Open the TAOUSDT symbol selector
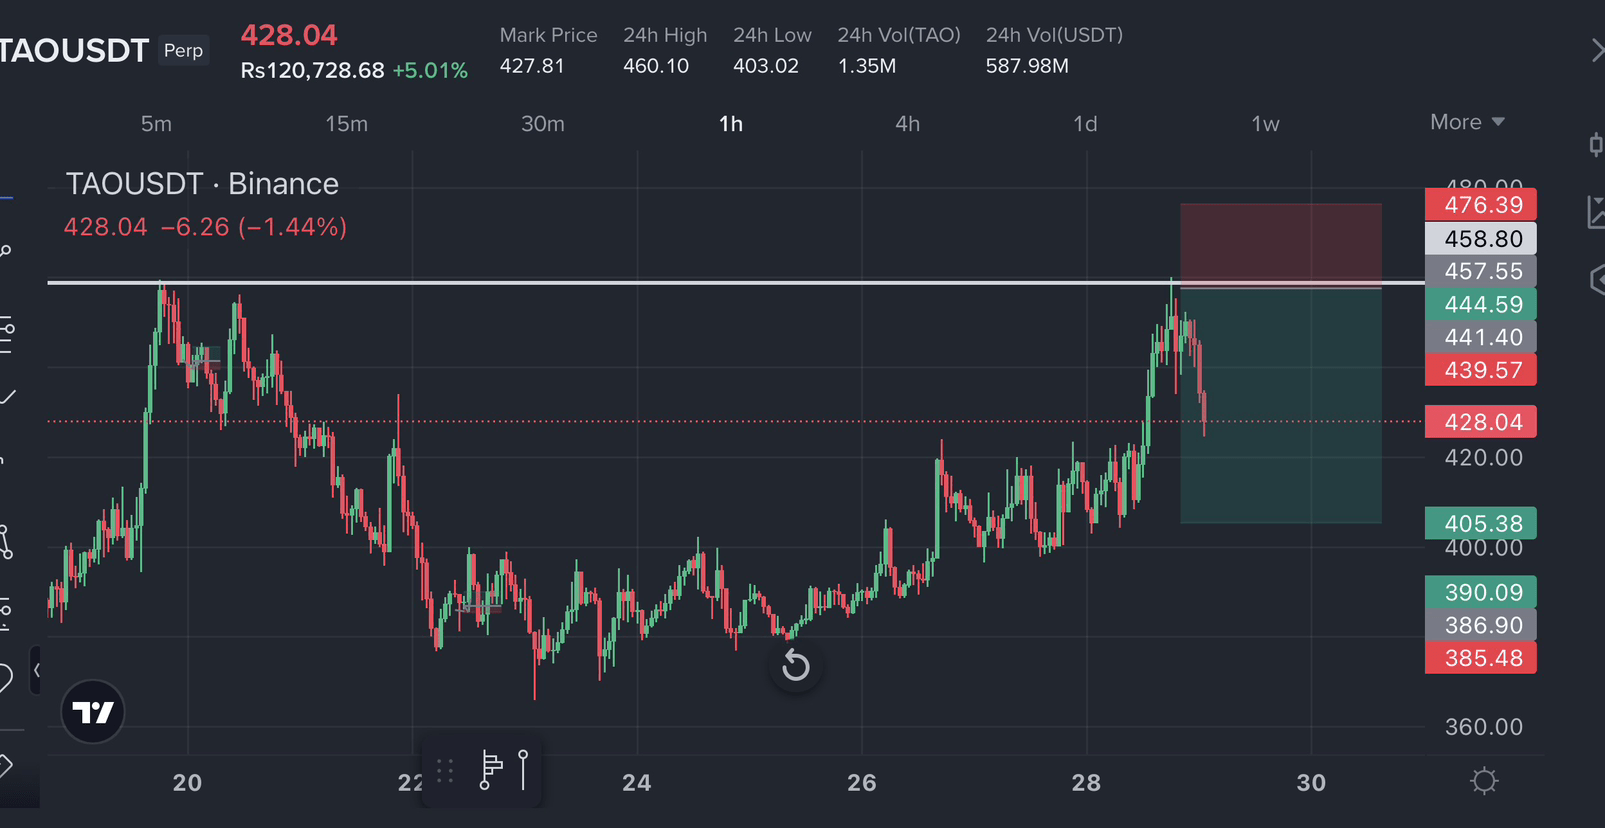 (74, 51)
